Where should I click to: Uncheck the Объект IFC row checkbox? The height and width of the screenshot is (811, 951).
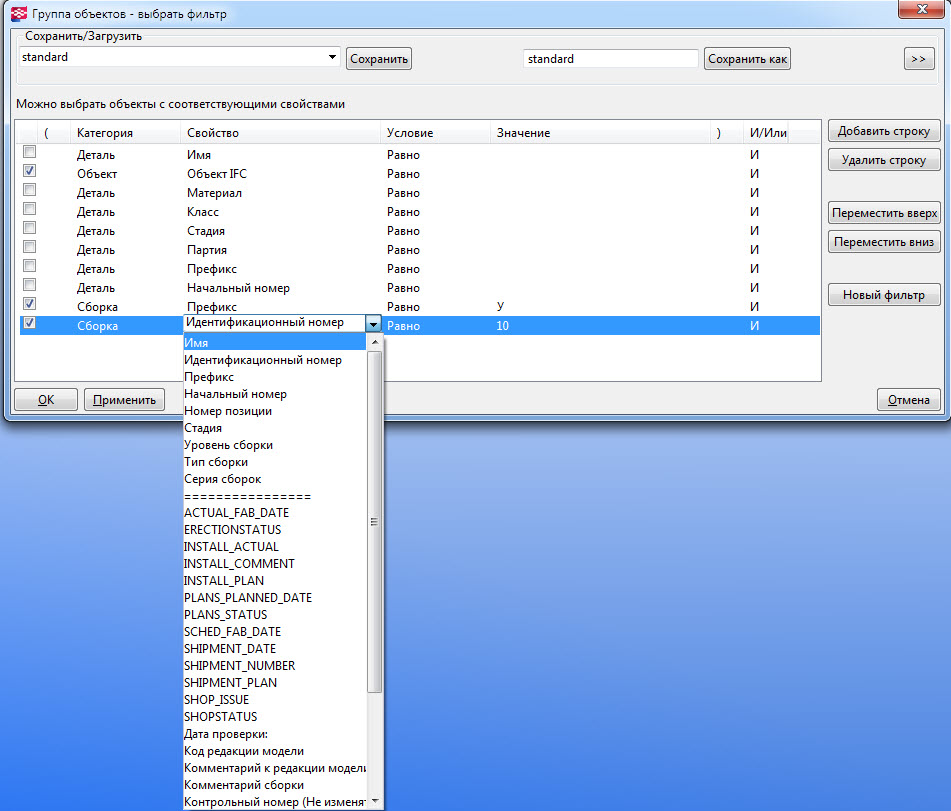click(x=30, y=171)
